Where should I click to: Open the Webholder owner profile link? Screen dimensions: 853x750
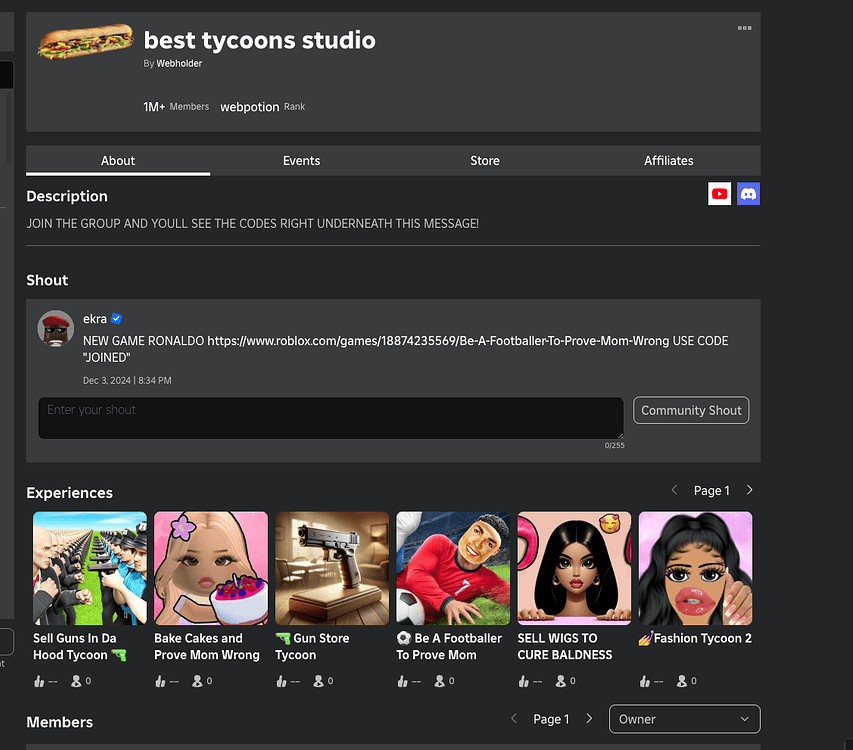(x=179, y=63)
